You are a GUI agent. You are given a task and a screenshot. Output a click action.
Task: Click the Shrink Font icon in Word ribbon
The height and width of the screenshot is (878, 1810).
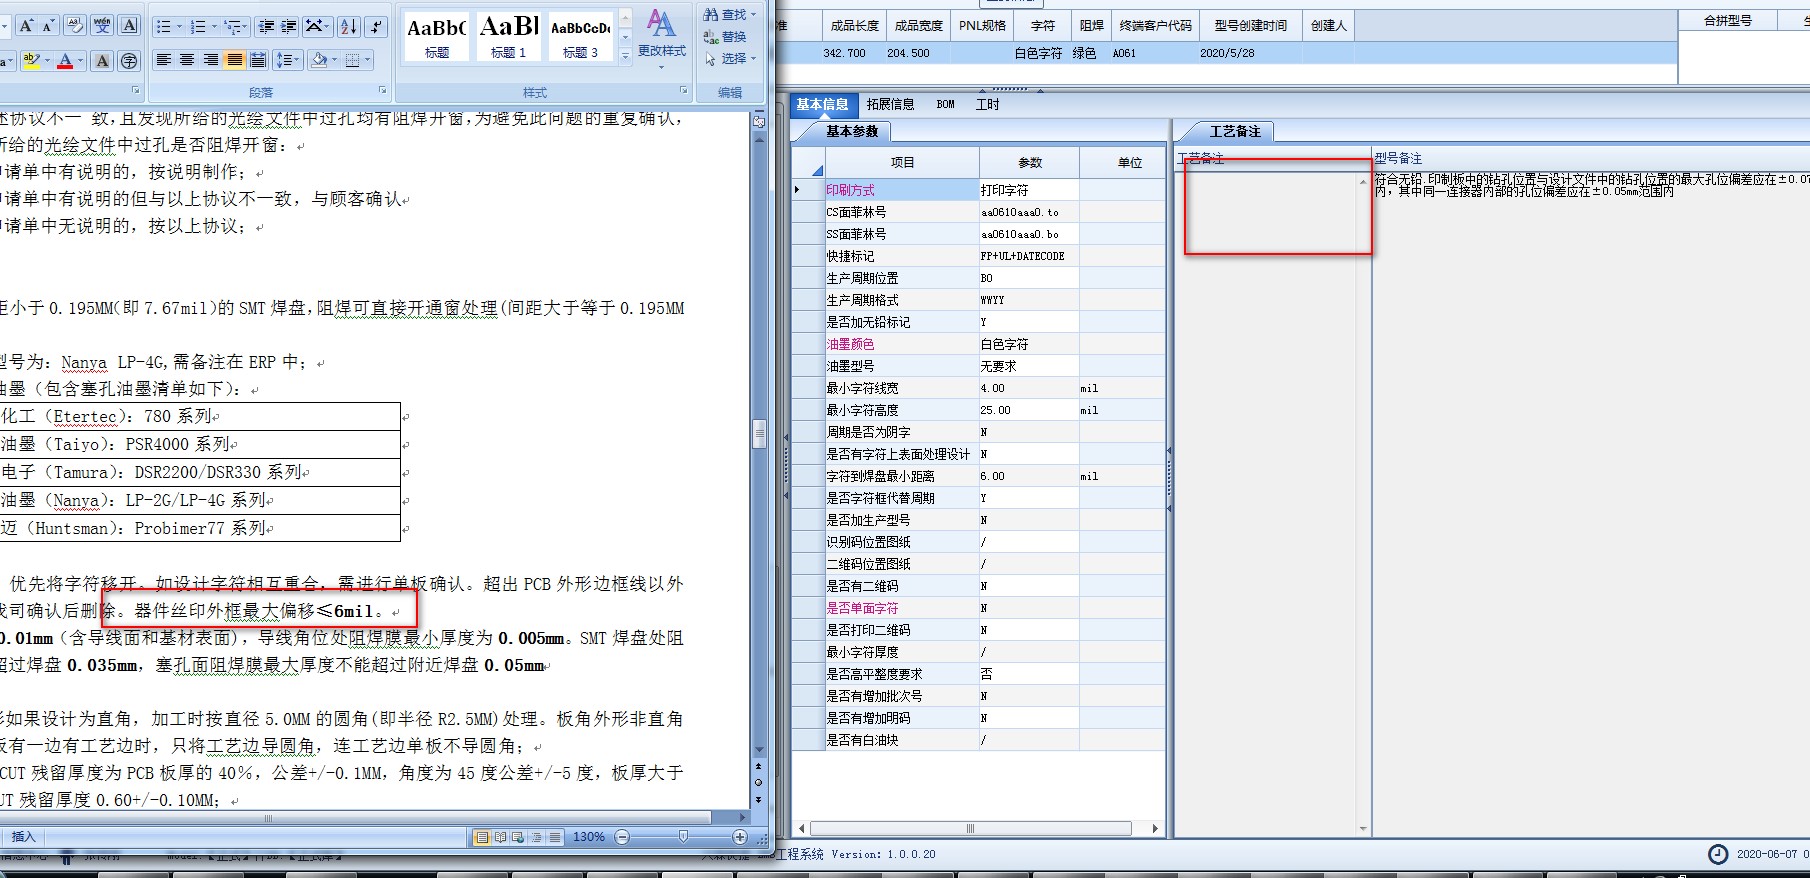pos(47,26)
